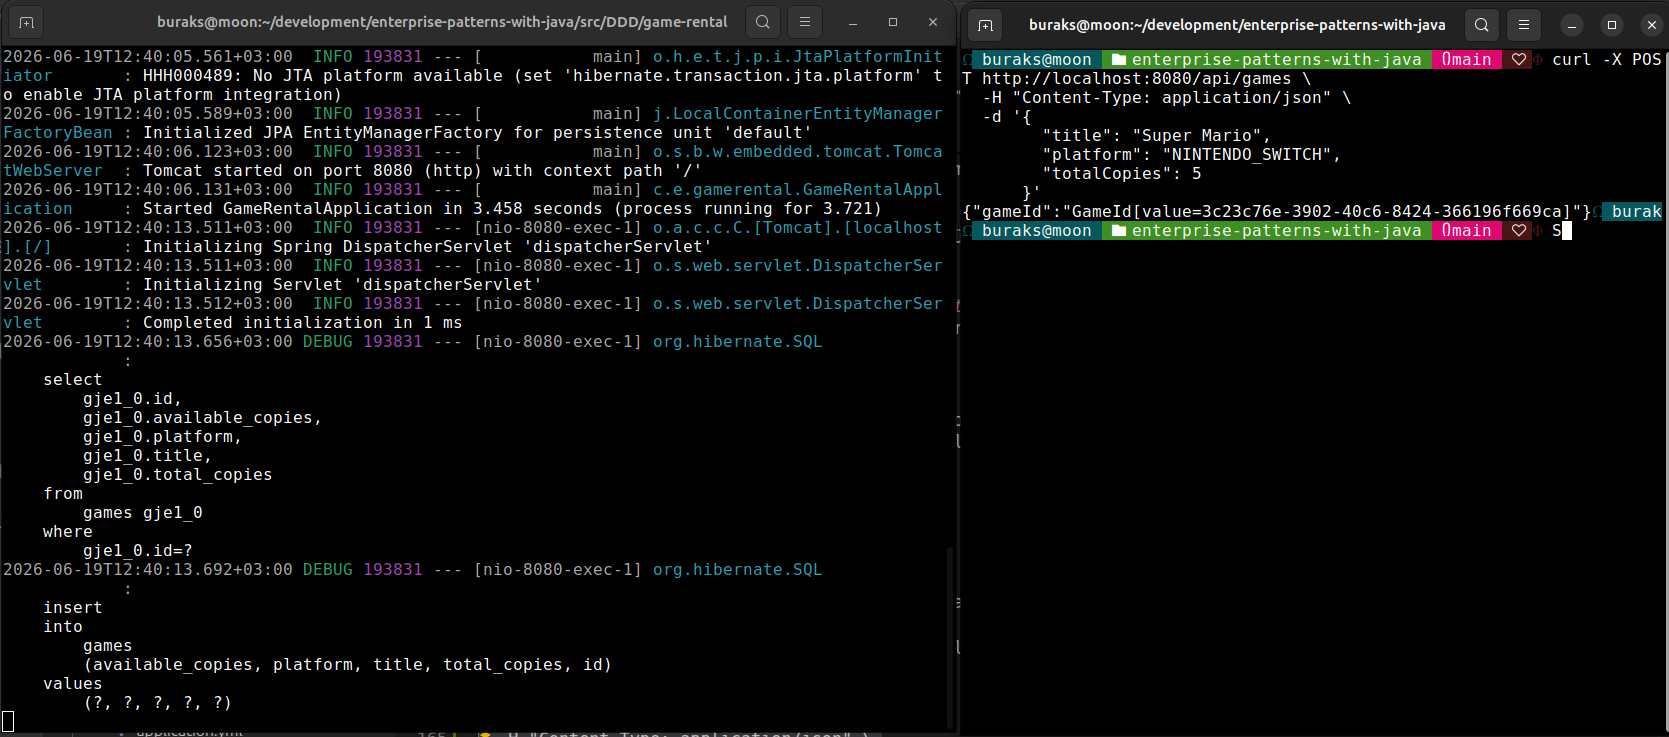
Task: Click '(?, ?, ?, ?, ?)' placeholders line
Action: click(157, 703)
